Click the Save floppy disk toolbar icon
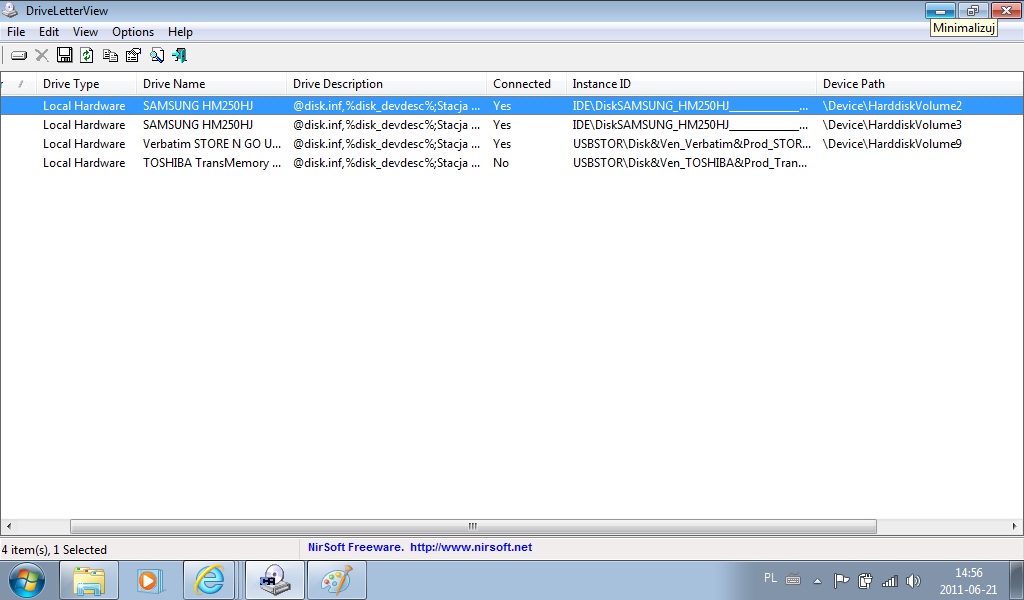The width and height of the screenshot is (1024, 600). (x=65, y=55)
